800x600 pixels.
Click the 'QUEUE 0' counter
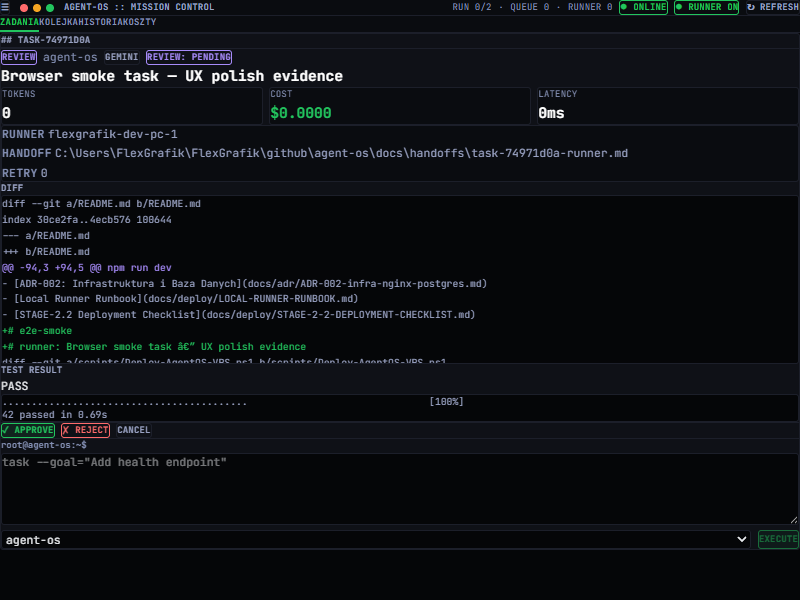click(x=530, y=7)
